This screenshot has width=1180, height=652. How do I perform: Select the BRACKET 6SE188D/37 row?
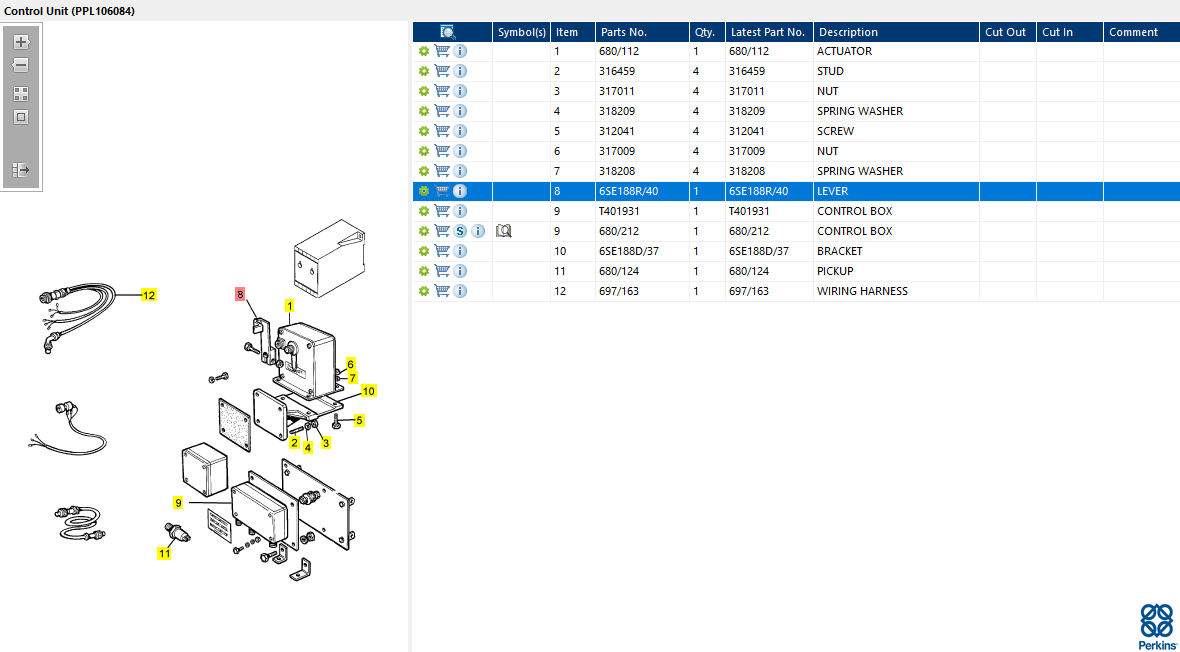(796, 251)
